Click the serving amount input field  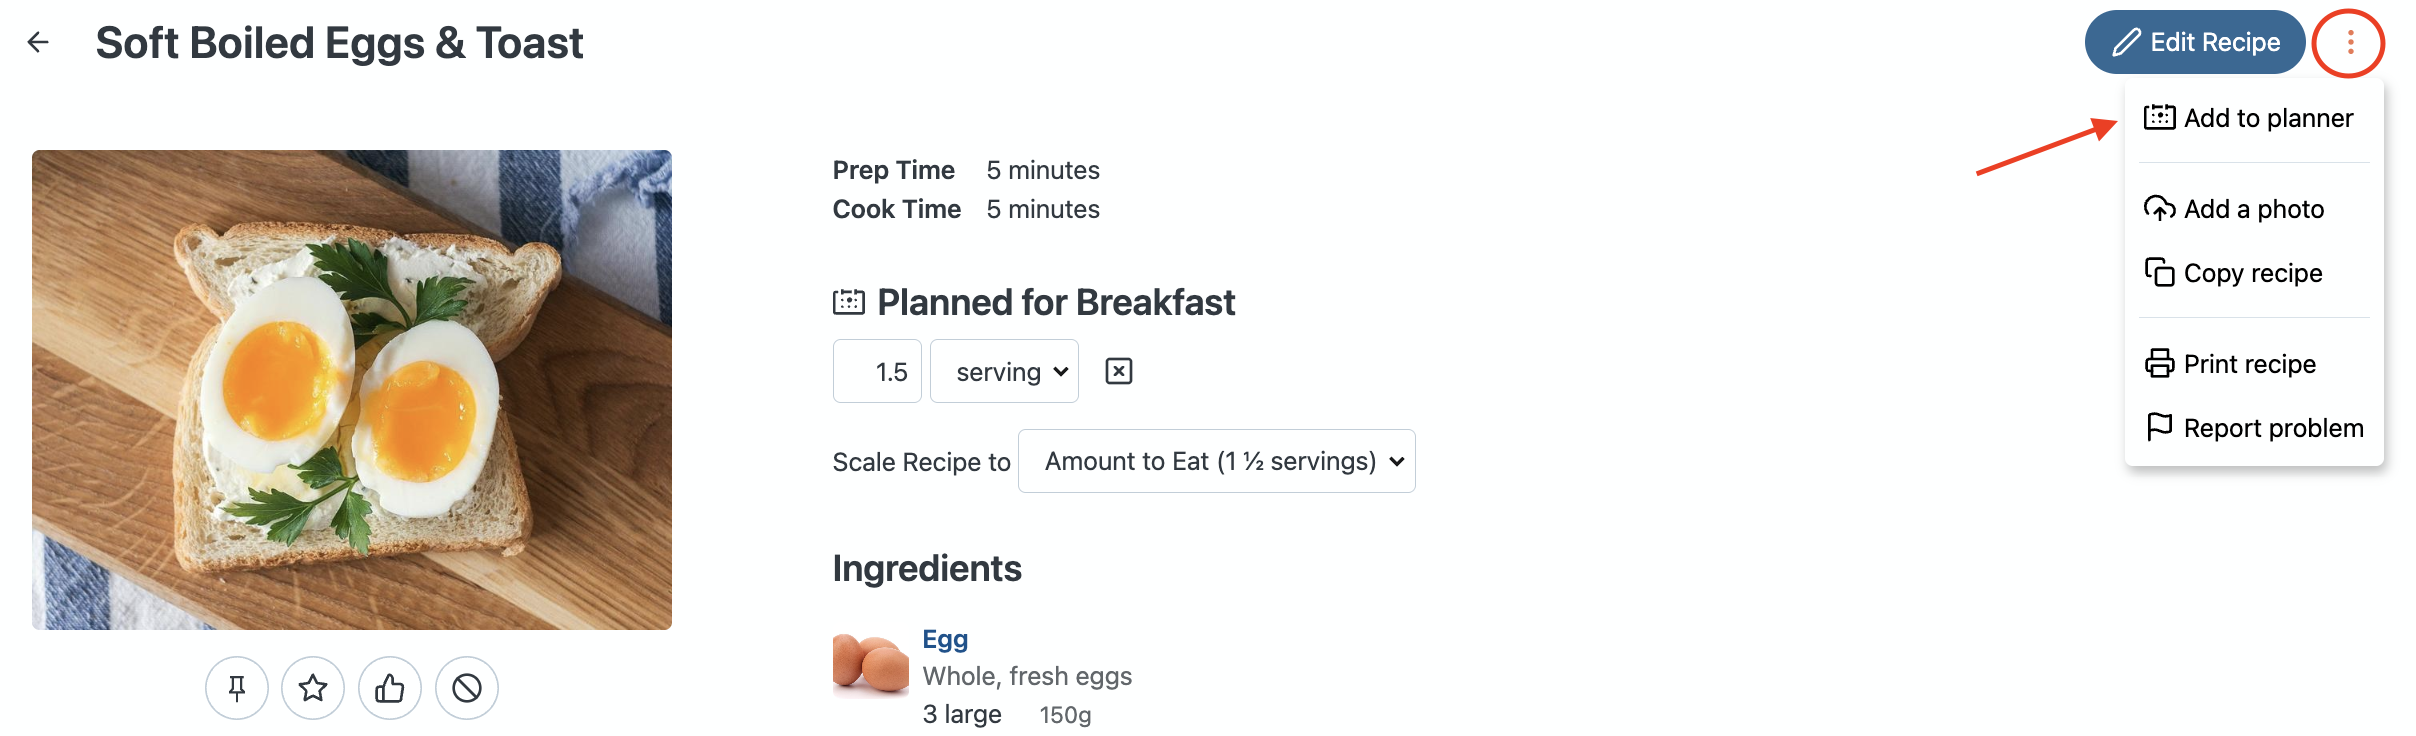click(877, 372)
